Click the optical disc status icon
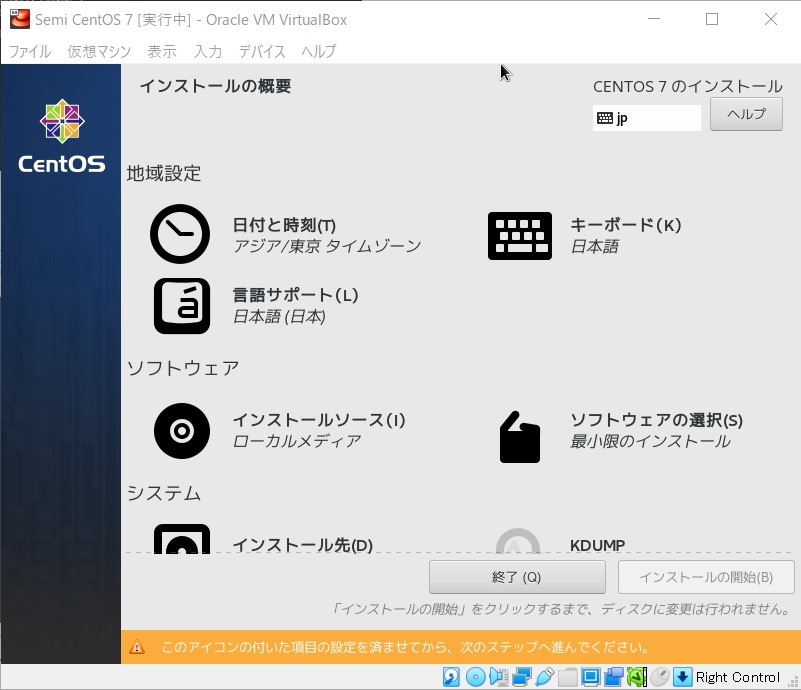 475,677
